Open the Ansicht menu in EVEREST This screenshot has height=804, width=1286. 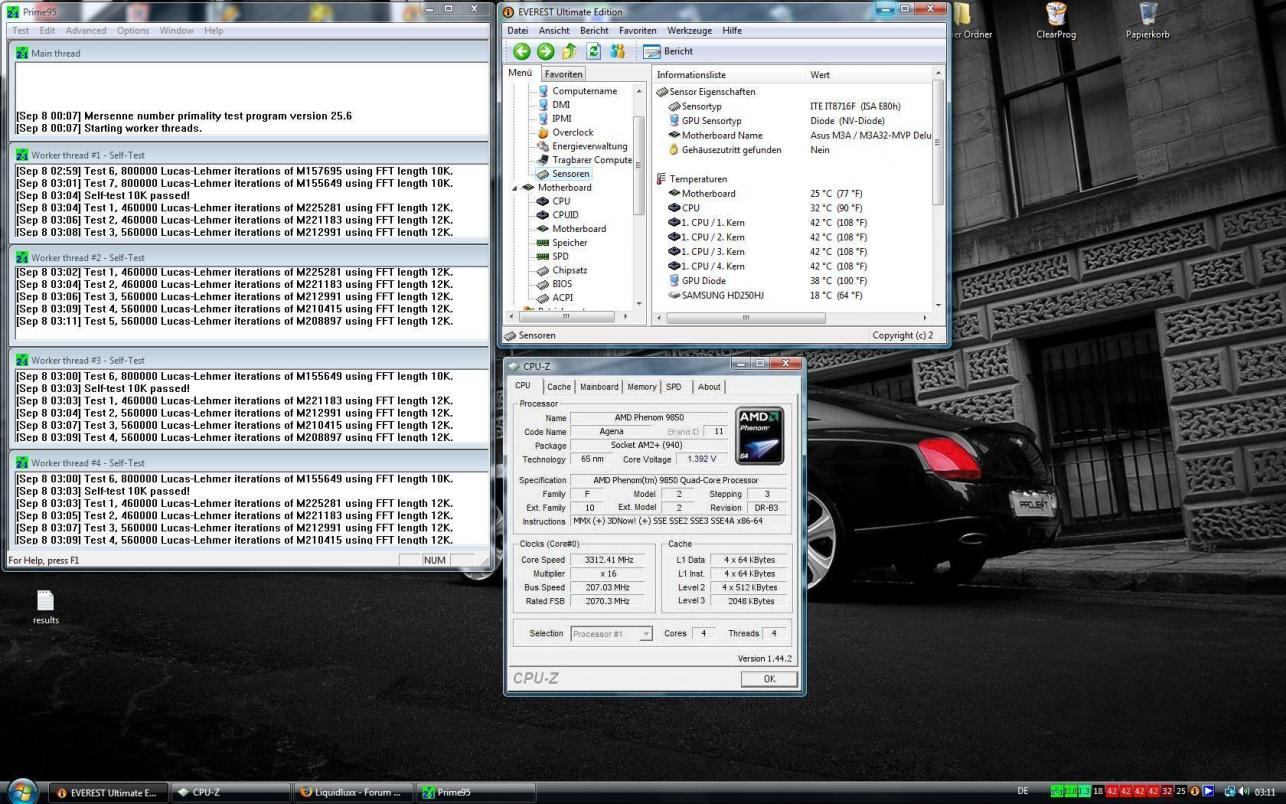(x=554, y=31)
